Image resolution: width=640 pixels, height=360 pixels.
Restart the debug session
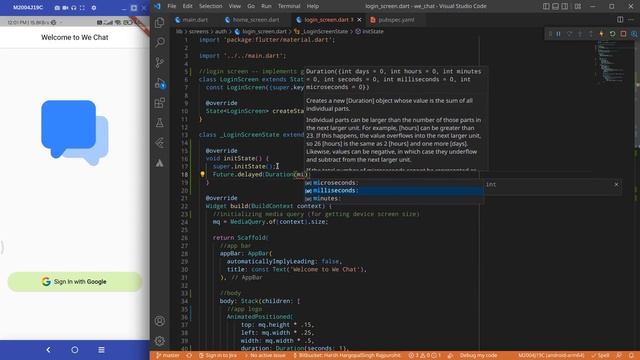pos(612,34)
